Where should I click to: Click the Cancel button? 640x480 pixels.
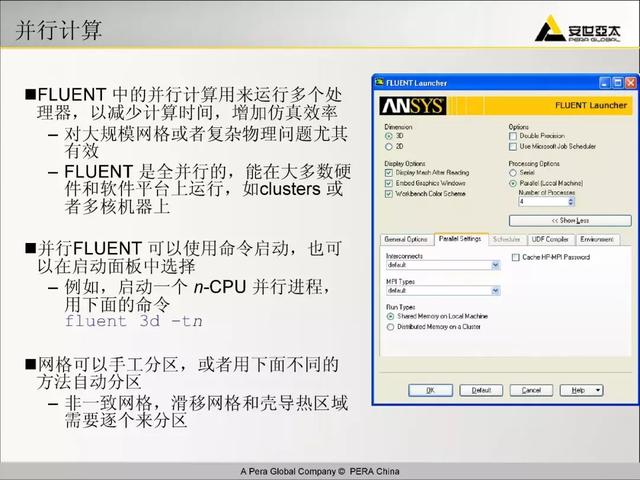coord(531,391)
